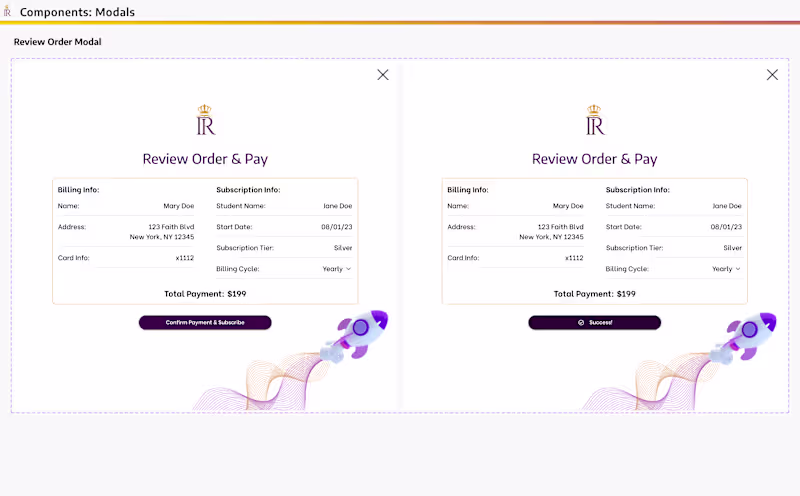Close the right Review Order modal
800x496 pixels.
(x=772, y=75)
